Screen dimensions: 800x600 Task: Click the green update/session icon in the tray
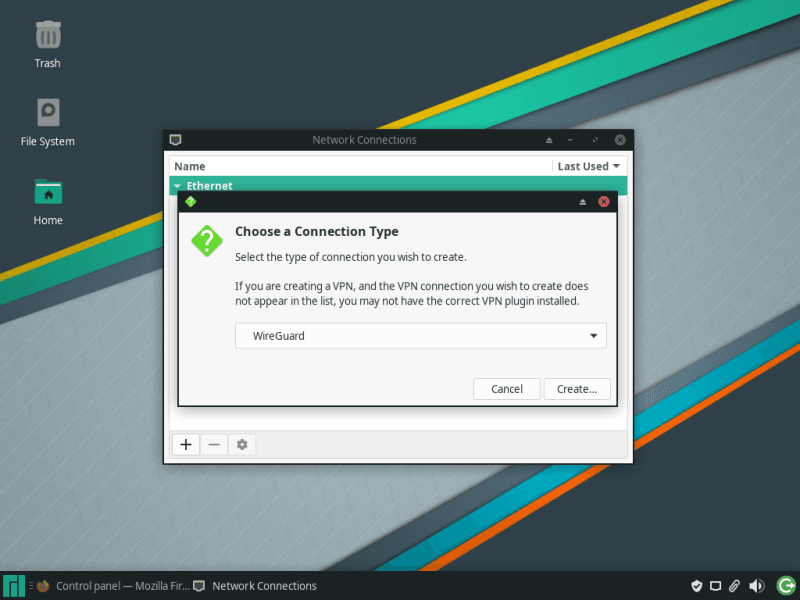point(784,586)
